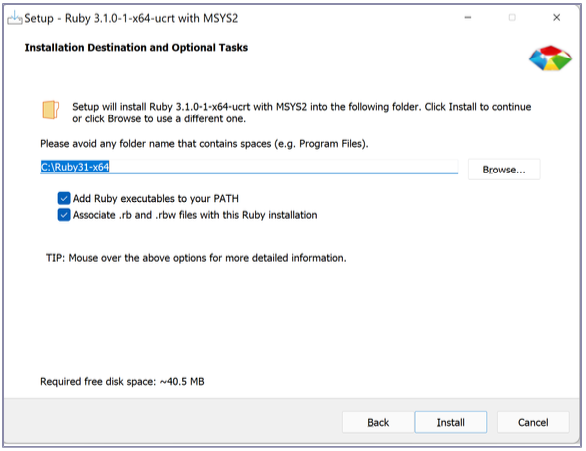Viewport: 586px width, 451px height.
Task: Minimize the Setup window
Action: pos(468,18)
